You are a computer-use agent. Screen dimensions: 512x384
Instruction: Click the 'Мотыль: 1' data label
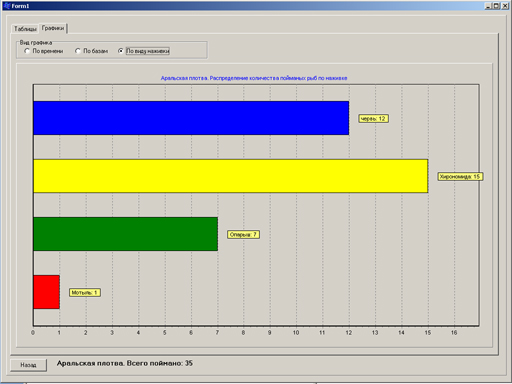(x=85, y=293)
